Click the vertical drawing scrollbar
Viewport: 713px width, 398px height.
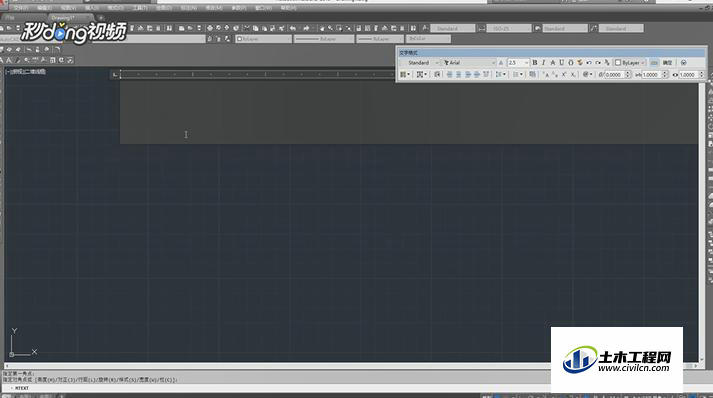click(x=702, y=221)
